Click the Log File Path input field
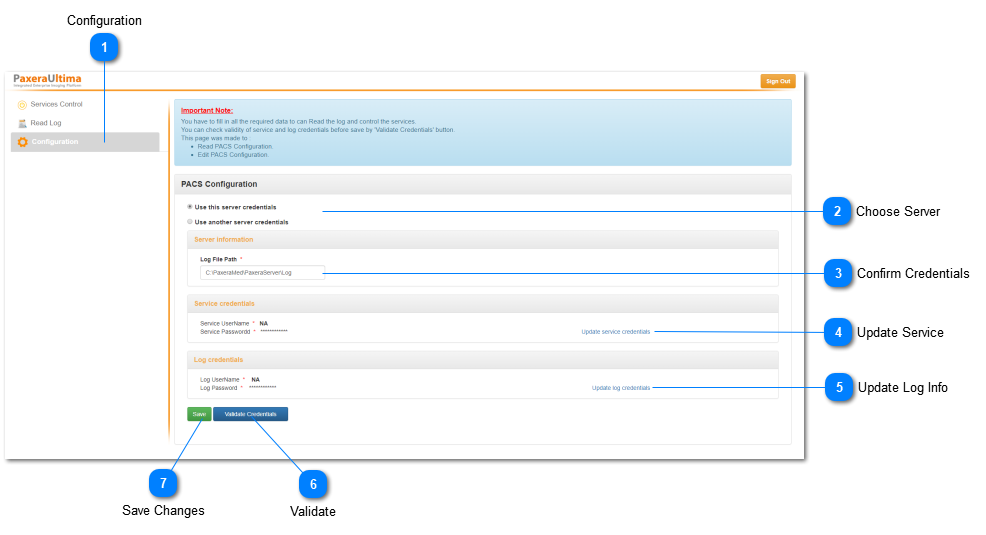This screenshot has width=986, height=535. pos(262,272)
